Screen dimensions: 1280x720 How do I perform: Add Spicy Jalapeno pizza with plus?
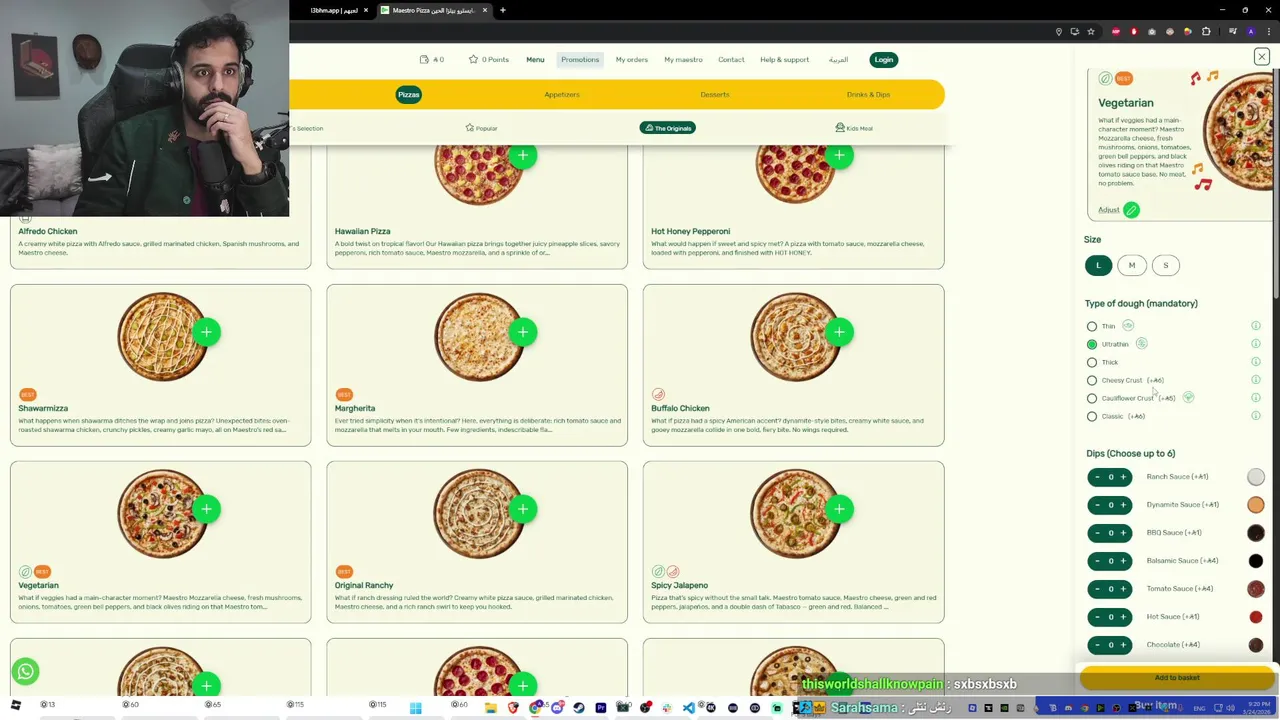point(839,509)
